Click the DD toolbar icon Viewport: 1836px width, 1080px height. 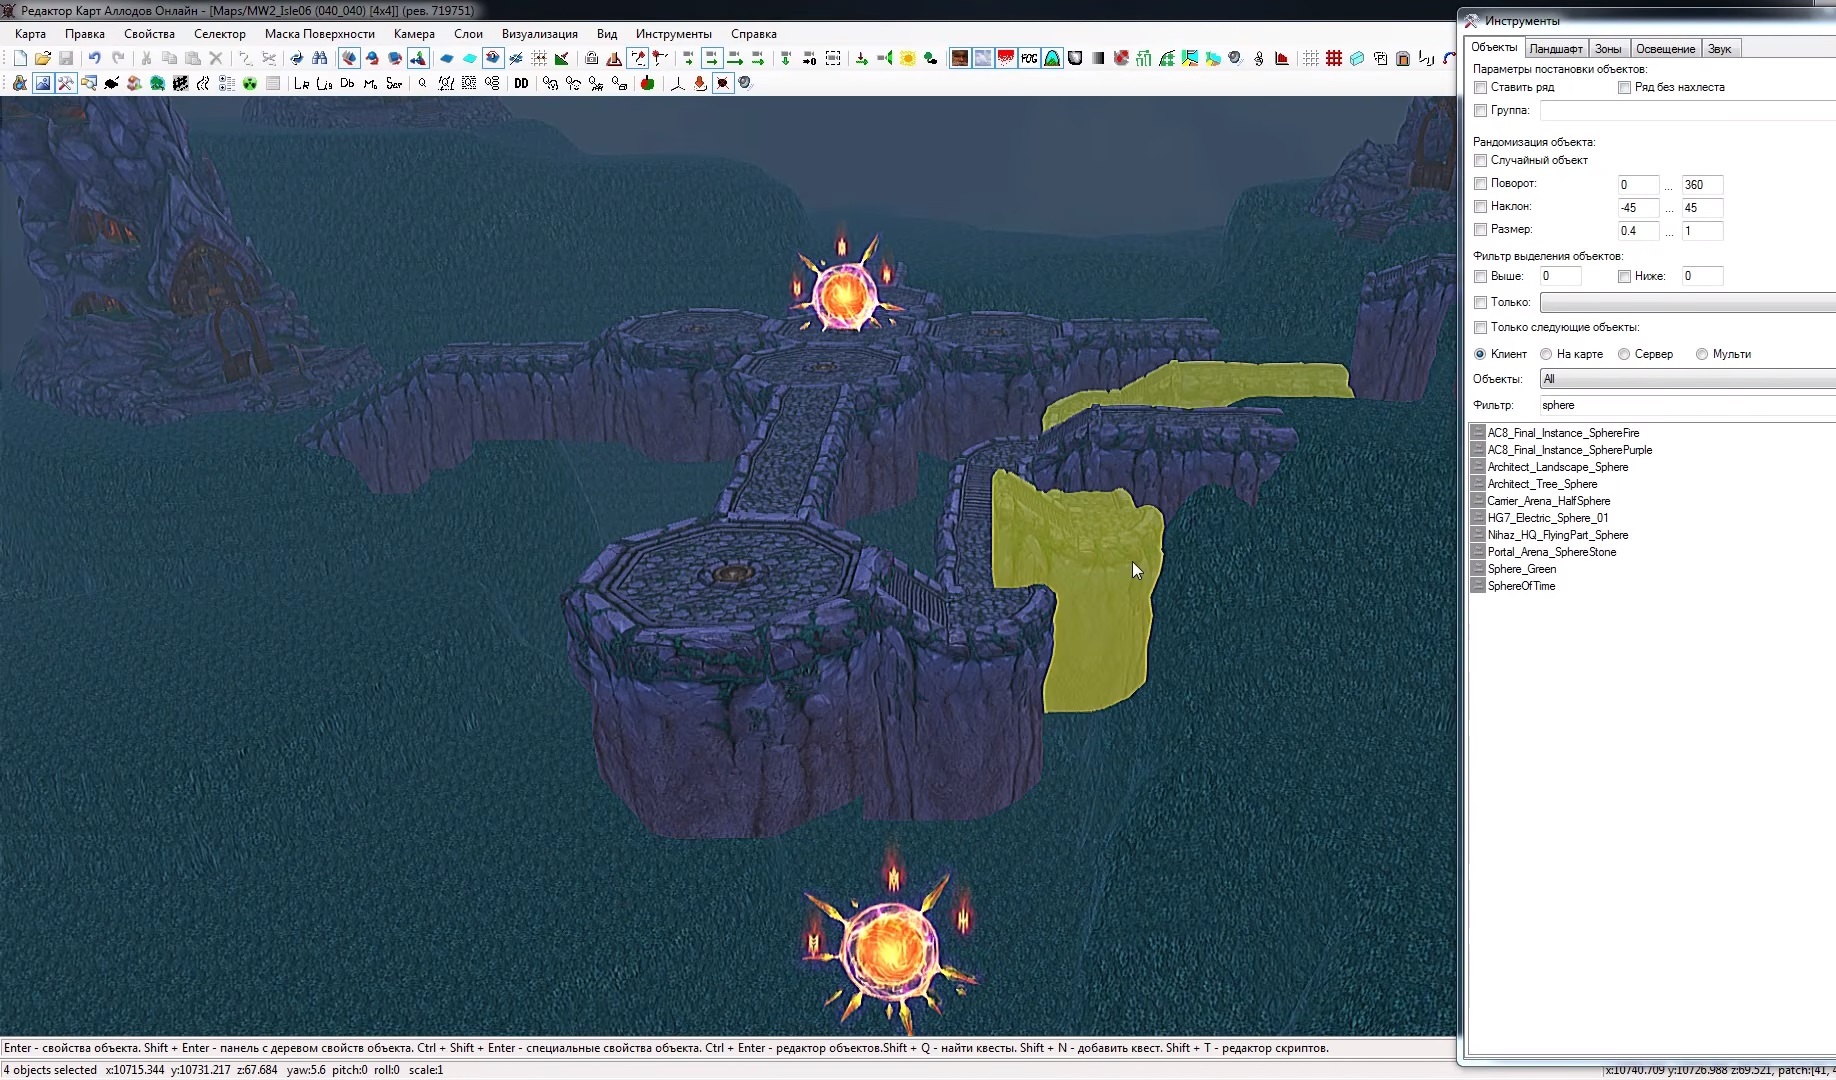521,83
